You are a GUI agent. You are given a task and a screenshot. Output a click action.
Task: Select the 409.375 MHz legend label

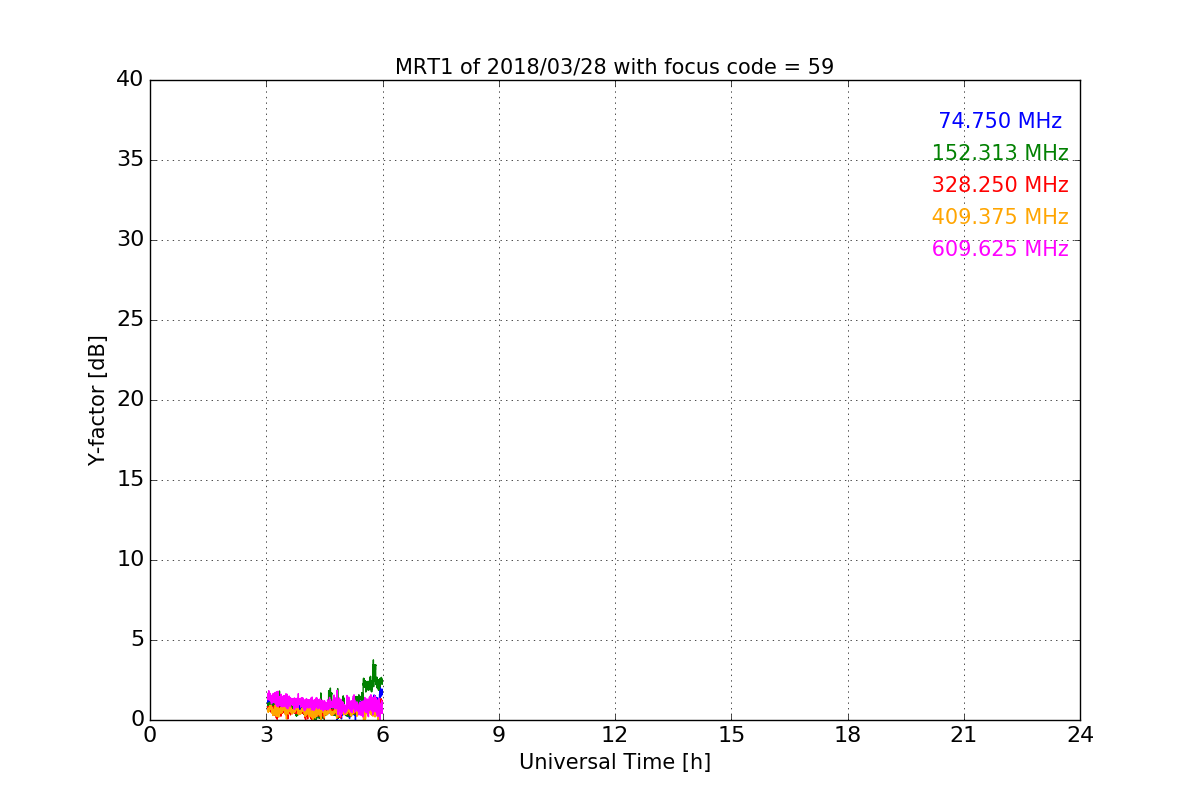(x=1000, y=217)
